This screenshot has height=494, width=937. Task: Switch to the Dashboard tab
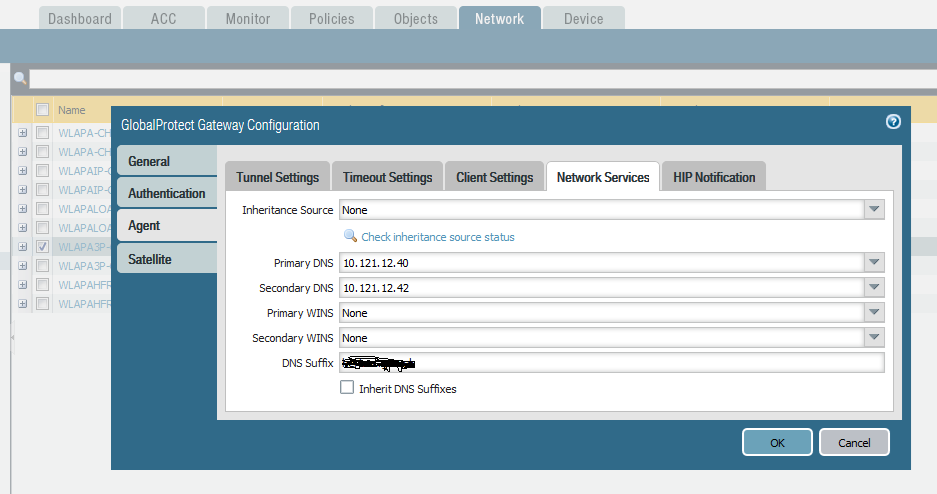point(80,19)
